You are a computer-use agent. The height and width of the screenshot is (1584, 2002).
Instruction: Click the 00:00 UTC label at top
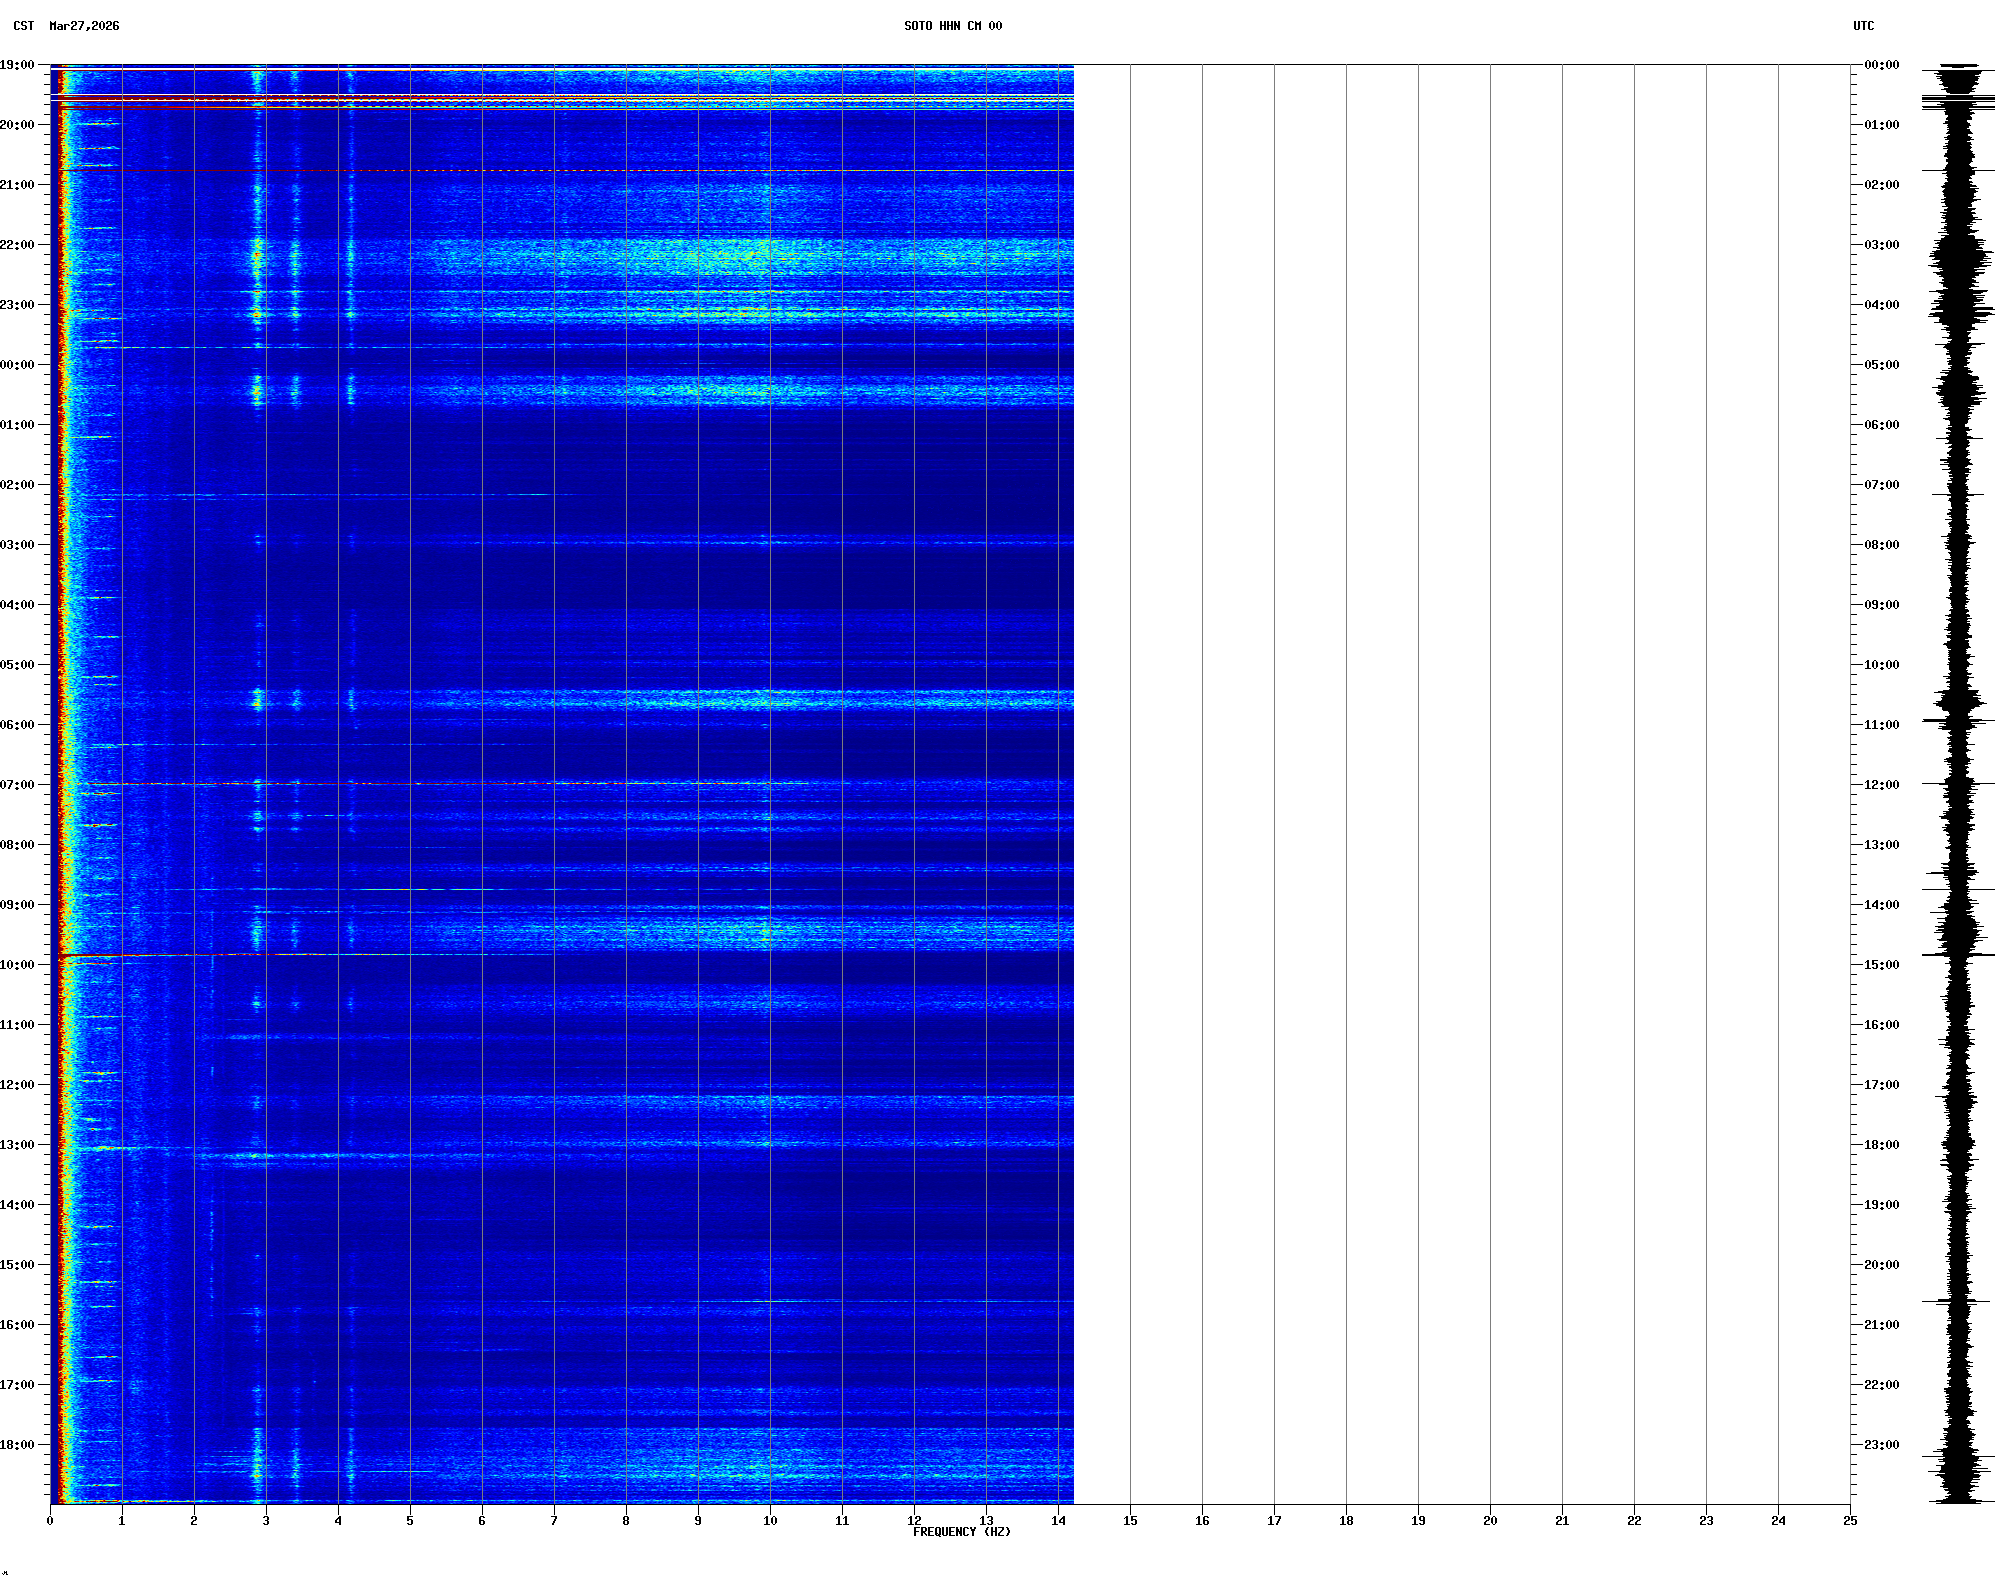[x=1881, y=65]
